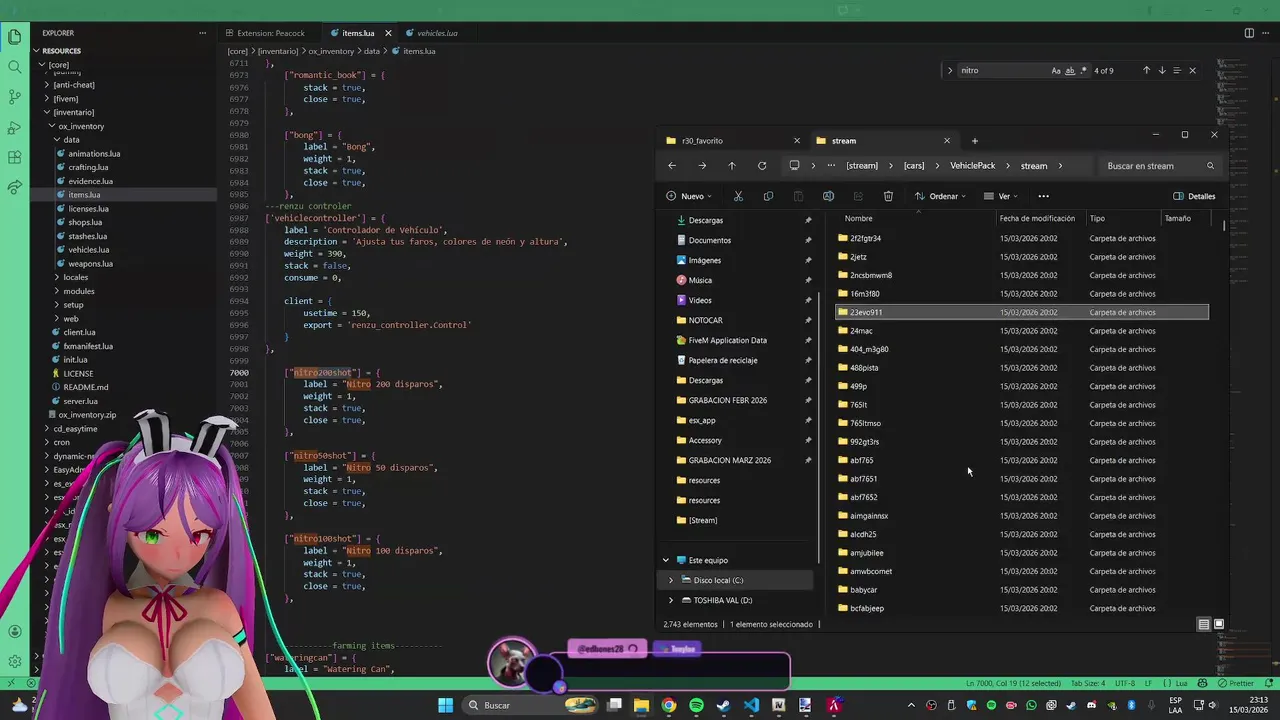The height and width of the screenshot is (720, 1280).
Task: Go to previous find match arrow
Action: tap(1146, 71)
